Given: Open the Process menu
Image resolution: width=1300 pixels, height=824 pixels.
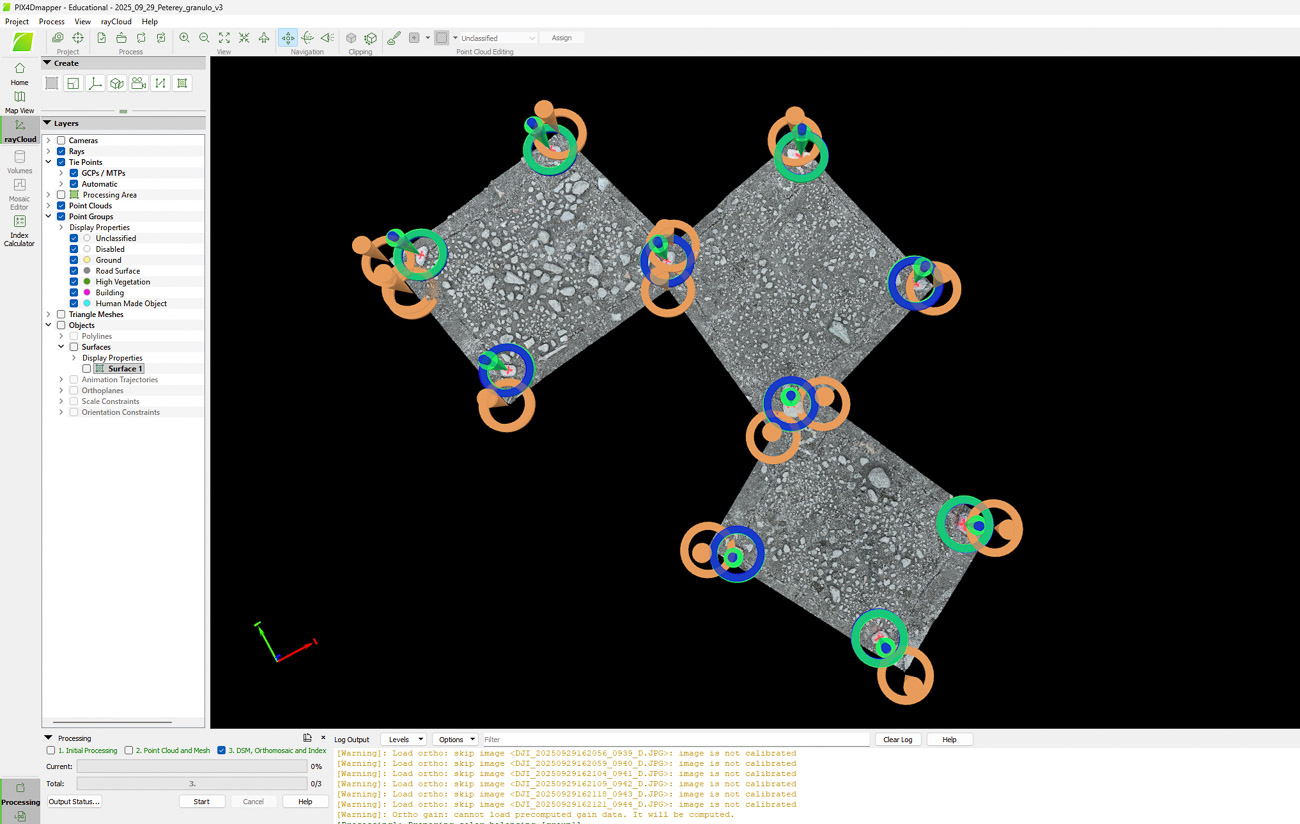Looking at the screenshot, I should coord(51,21).
